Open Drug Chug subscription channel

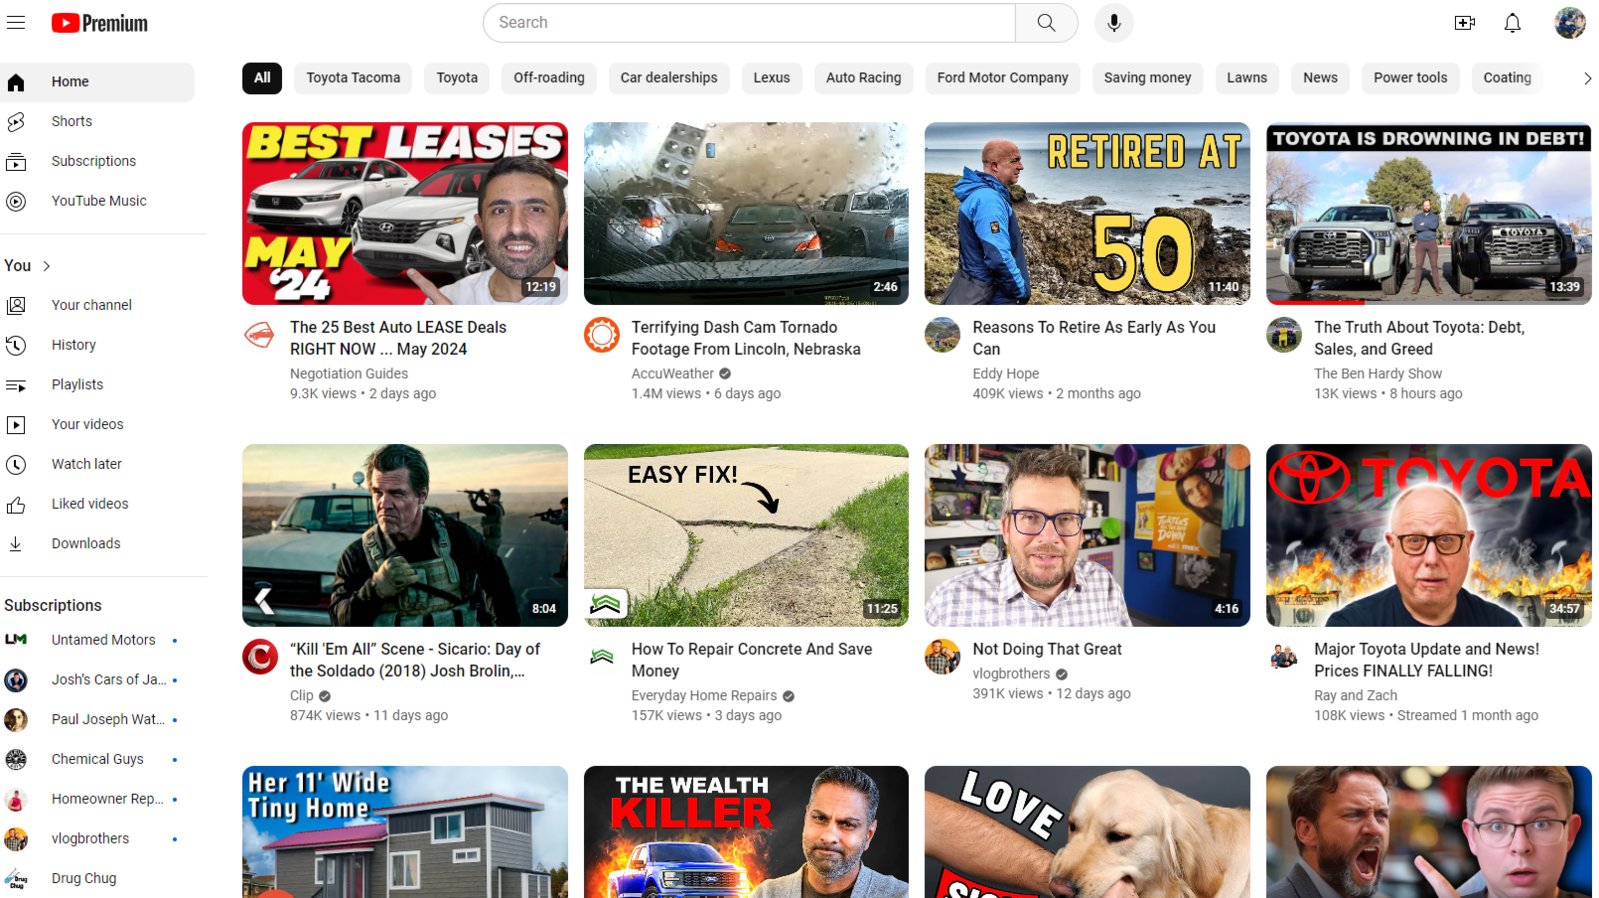click(x=95, y=879)
